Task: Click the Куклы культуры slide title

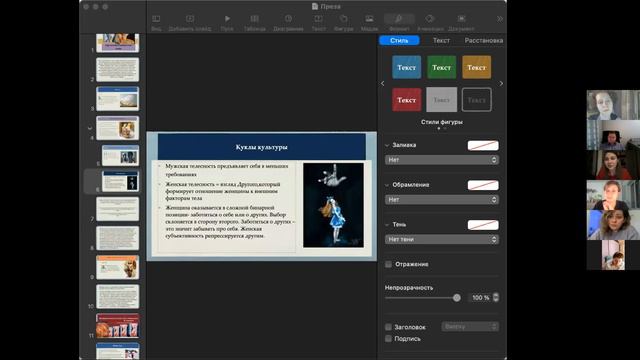Action: point(262,147)
